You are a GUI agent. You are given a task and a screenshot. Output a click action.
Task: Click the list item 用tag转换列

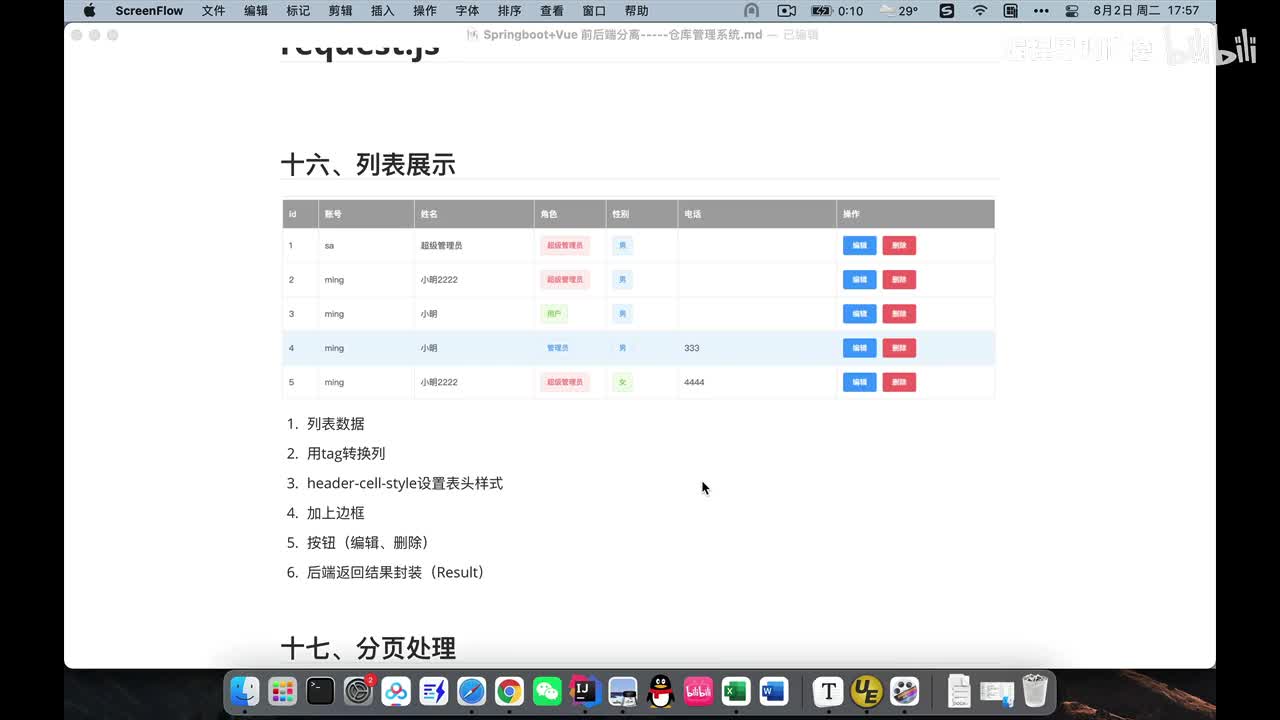point(346,454)
